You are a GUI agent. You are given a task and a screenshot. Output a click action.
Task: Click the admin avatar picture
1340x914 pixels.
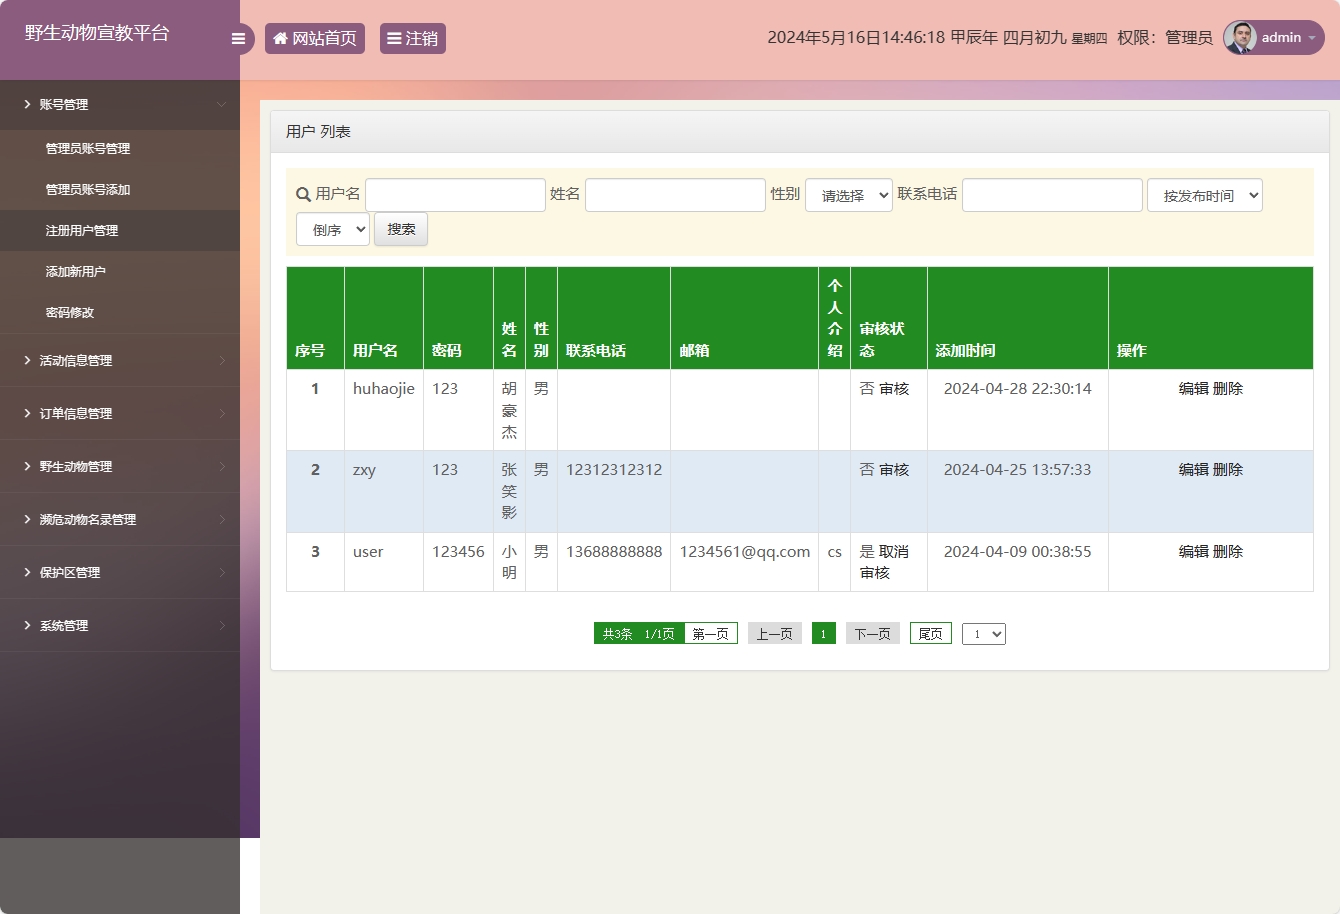click(1239, 38)
